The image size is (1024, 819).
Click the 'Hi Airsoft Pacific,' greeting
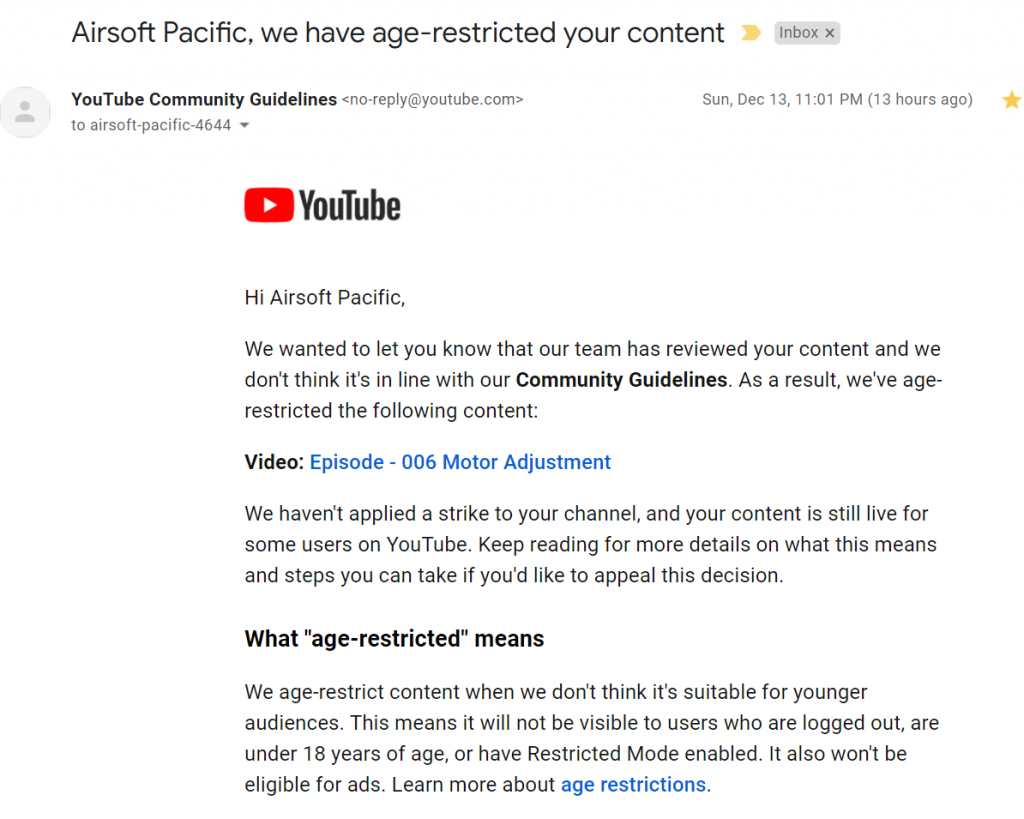click(325, 298)
